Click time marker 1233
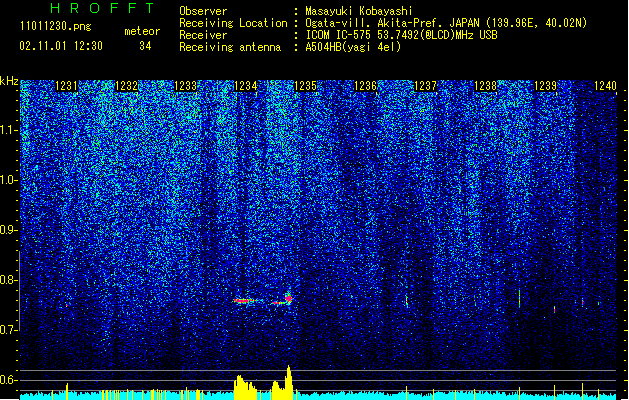Image resolution: width=629 pixels, height=400 pixels. [x=186, y=85]
